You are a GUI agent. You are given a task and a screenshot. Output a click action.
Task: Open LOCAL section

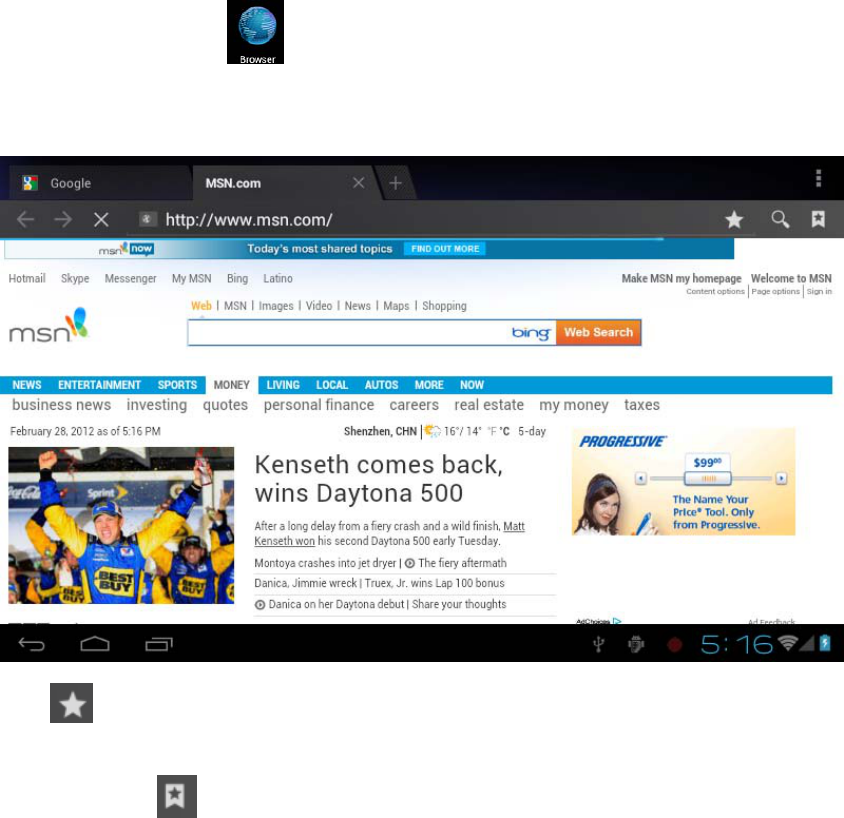pyautogui.click(x=332, y=385)
